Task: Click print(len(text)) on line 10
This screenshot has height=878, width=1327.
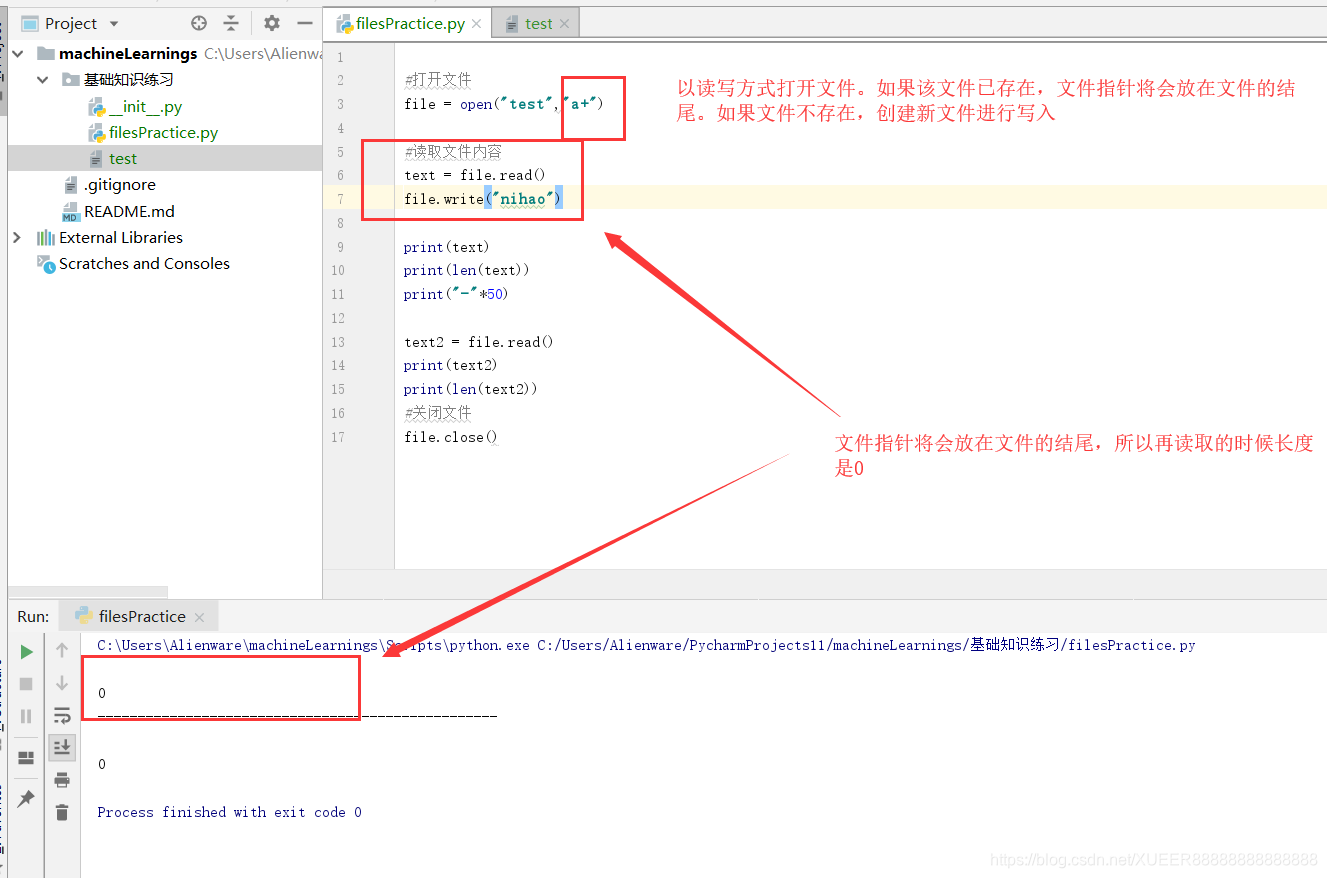Action: (467, 270)
